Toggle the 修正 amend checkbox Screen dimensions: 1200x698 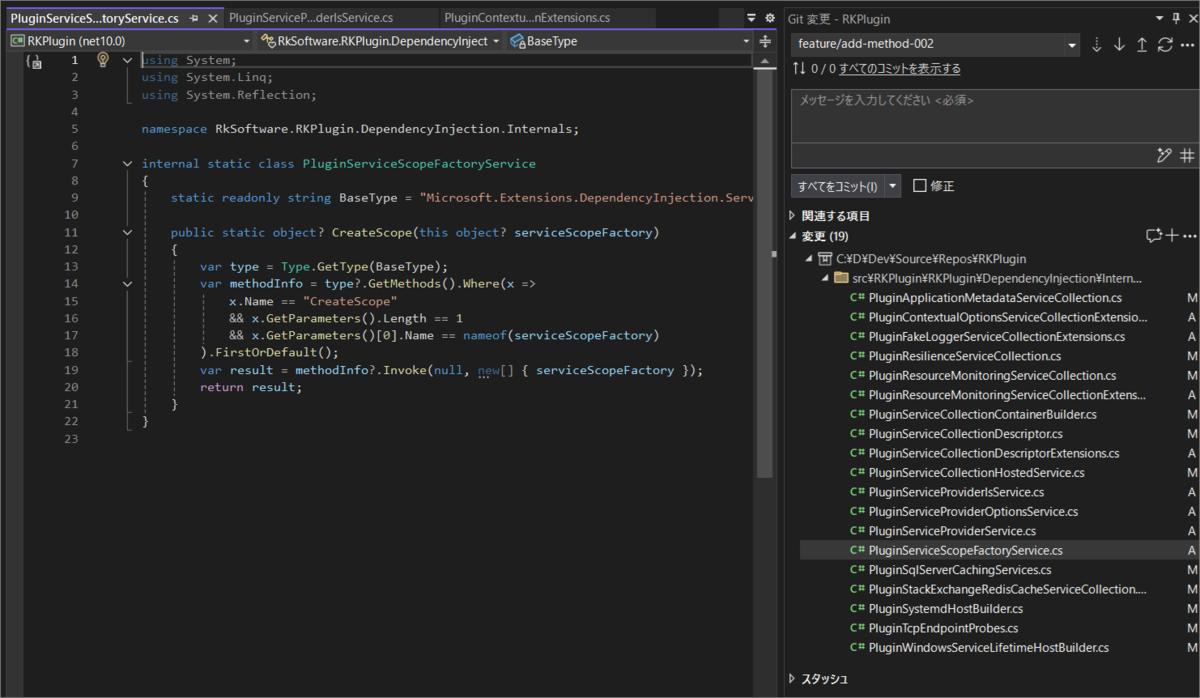(920, 186)
